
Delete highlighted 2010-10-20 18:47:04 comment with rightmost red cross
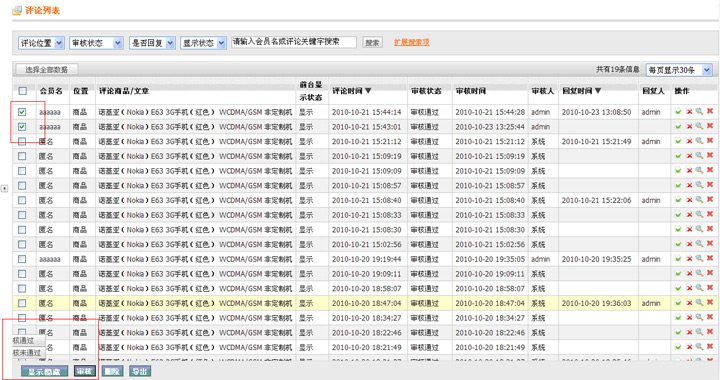pyautogui.click(x=710, y=302)
